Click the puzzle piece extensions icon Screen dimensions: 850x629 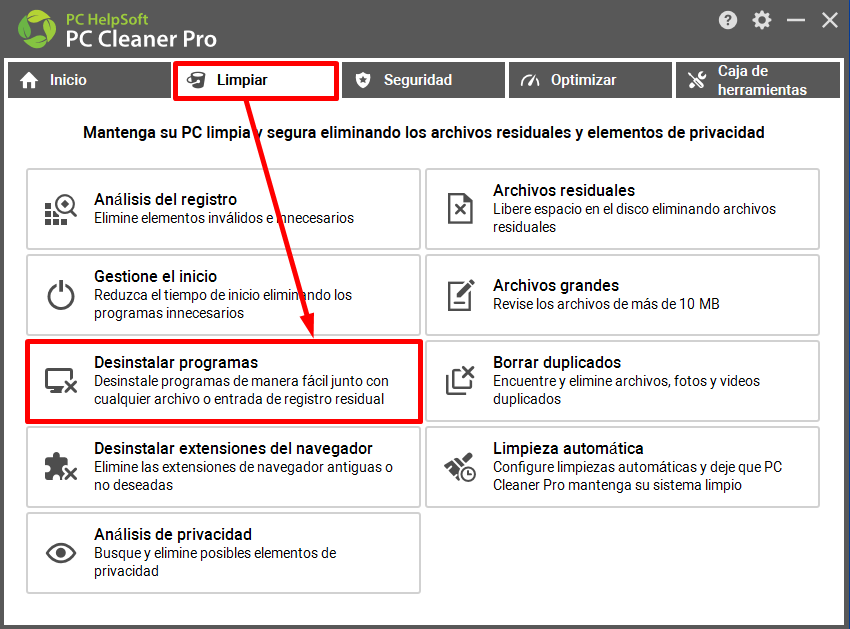[x=61, y=467]
